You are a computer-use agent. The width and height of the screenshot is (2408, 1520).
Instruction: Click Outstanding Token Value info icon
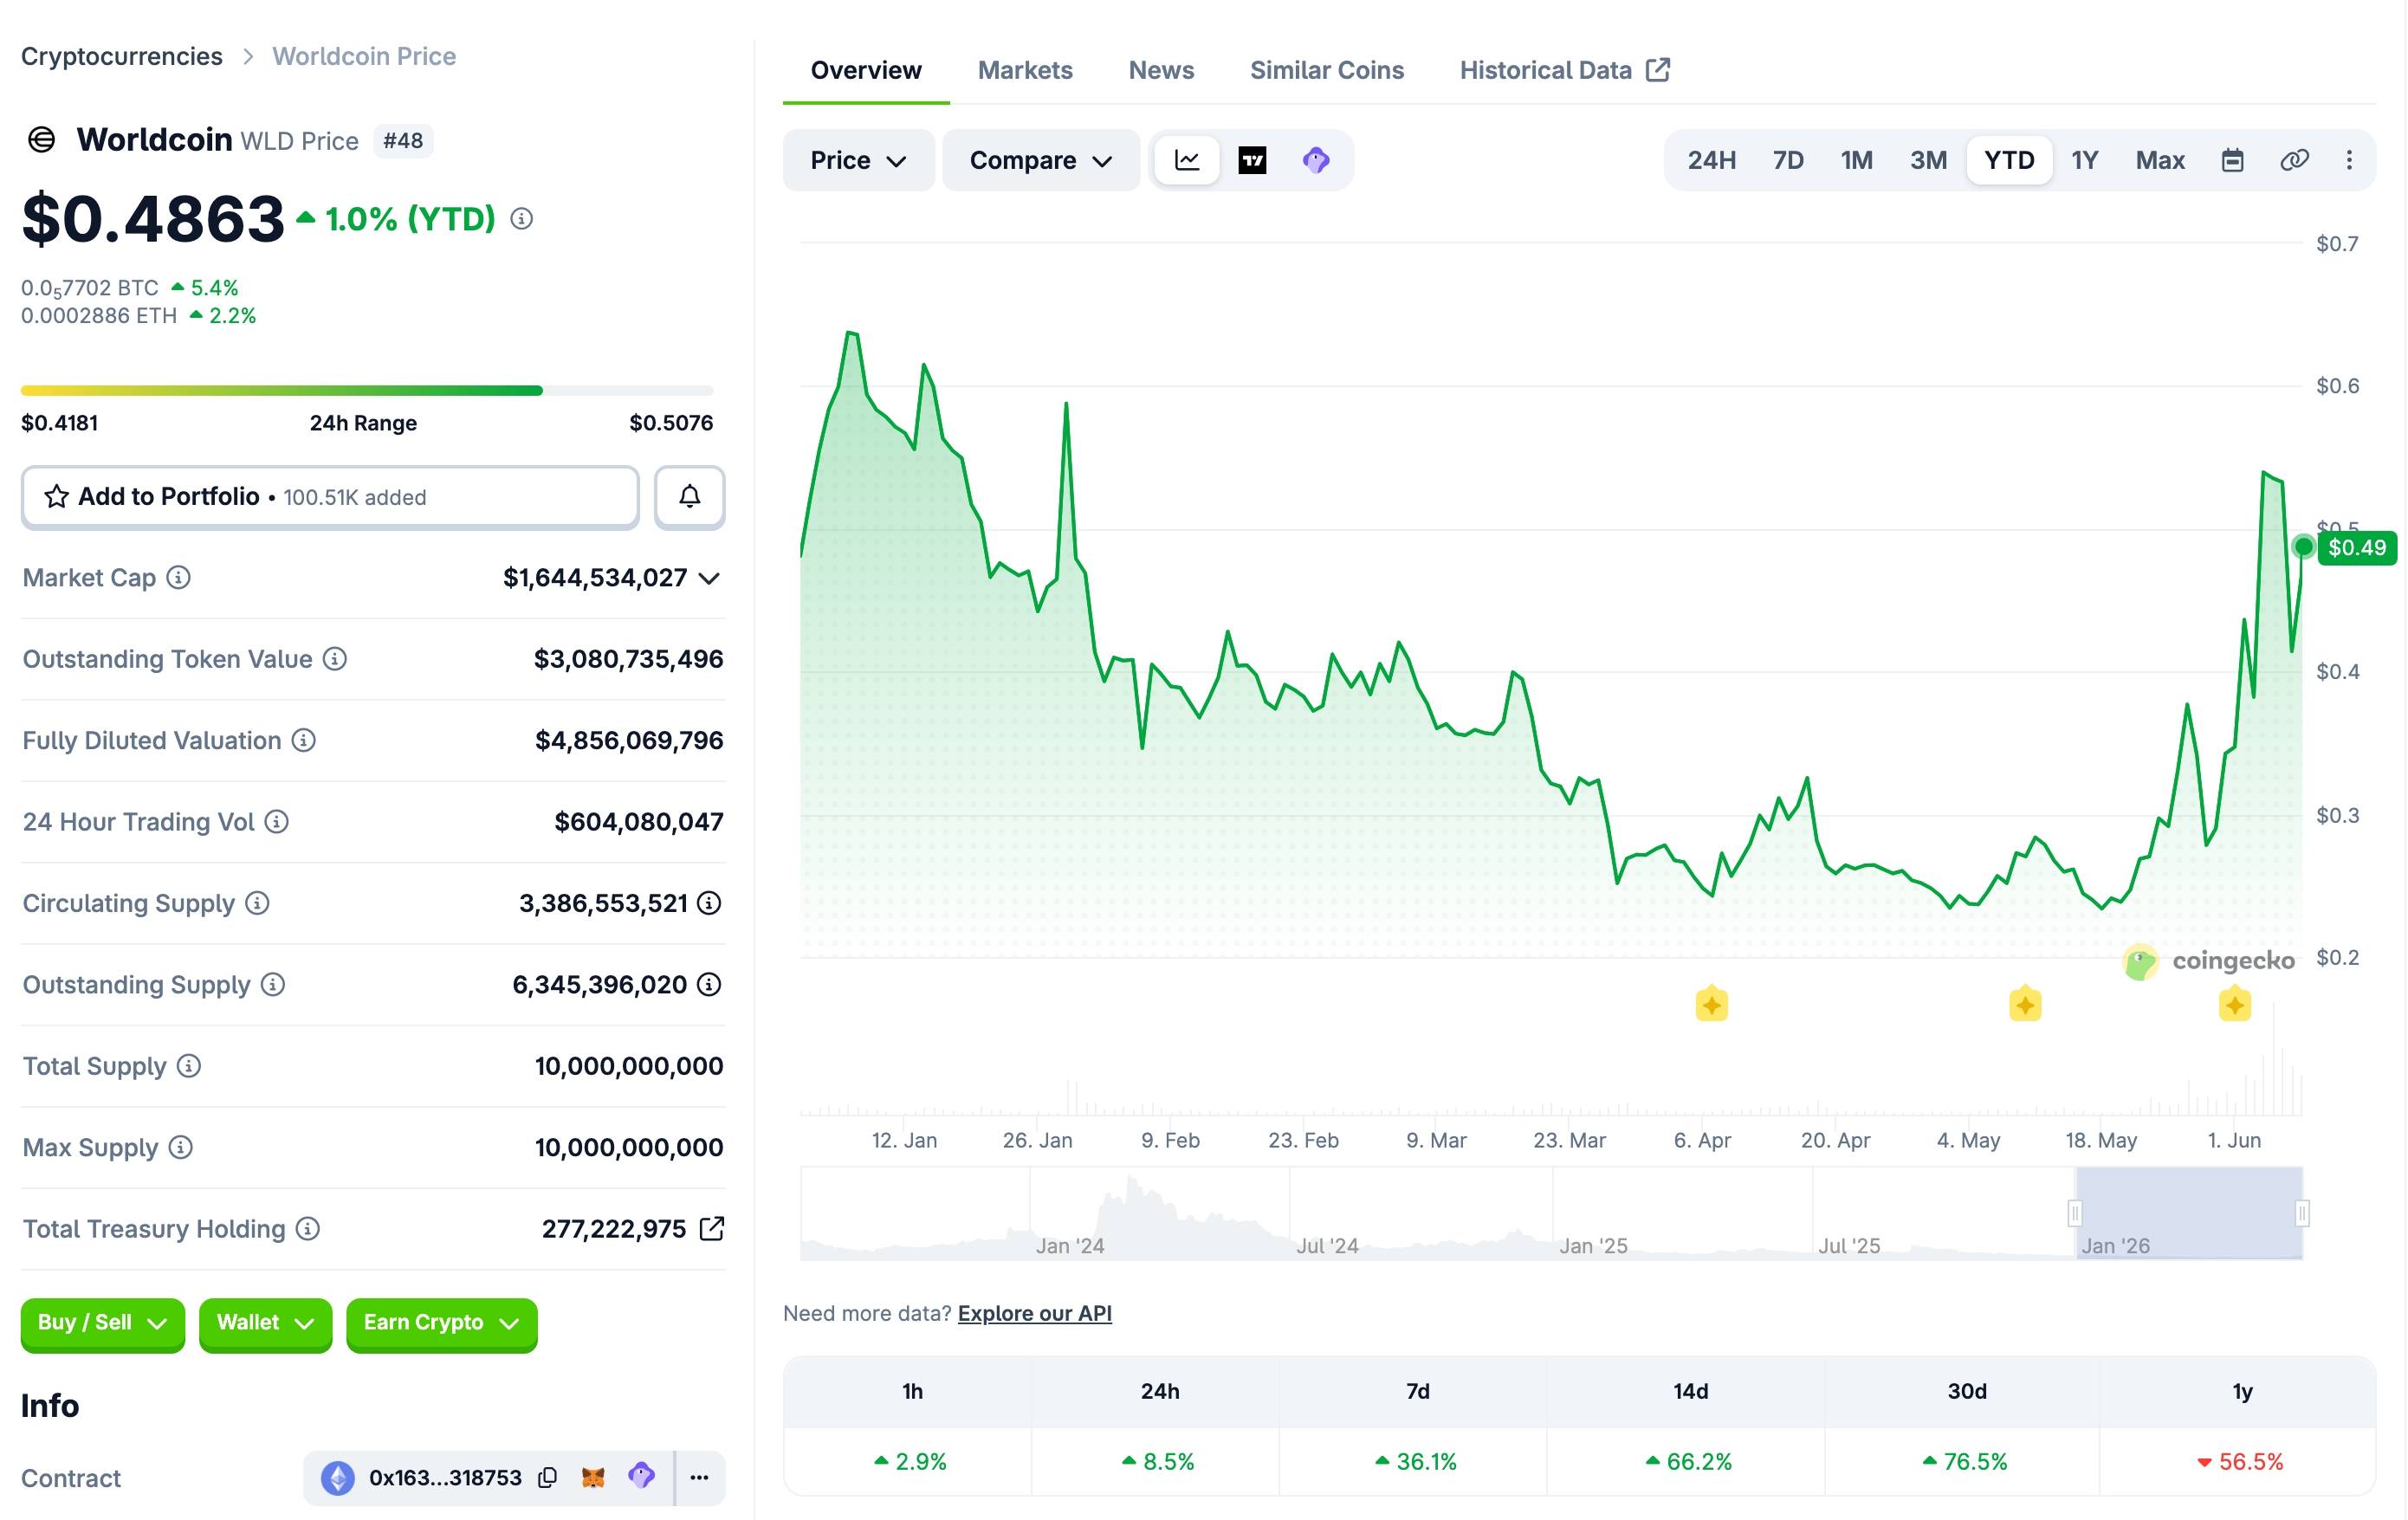[335, 659]
